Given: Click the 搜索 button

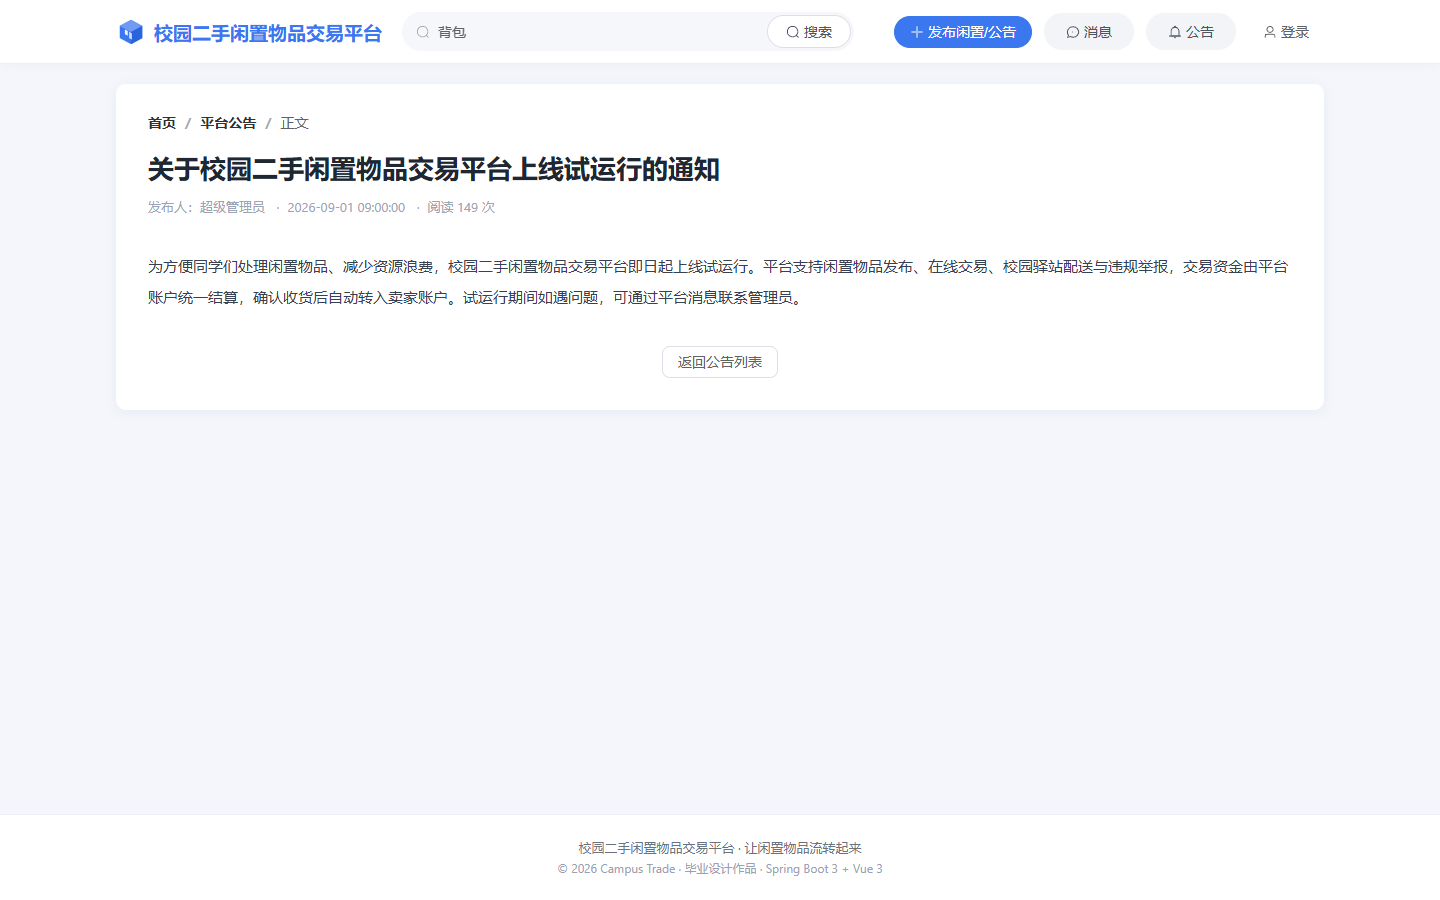Looking at the screenshot, I should (809, 32).
